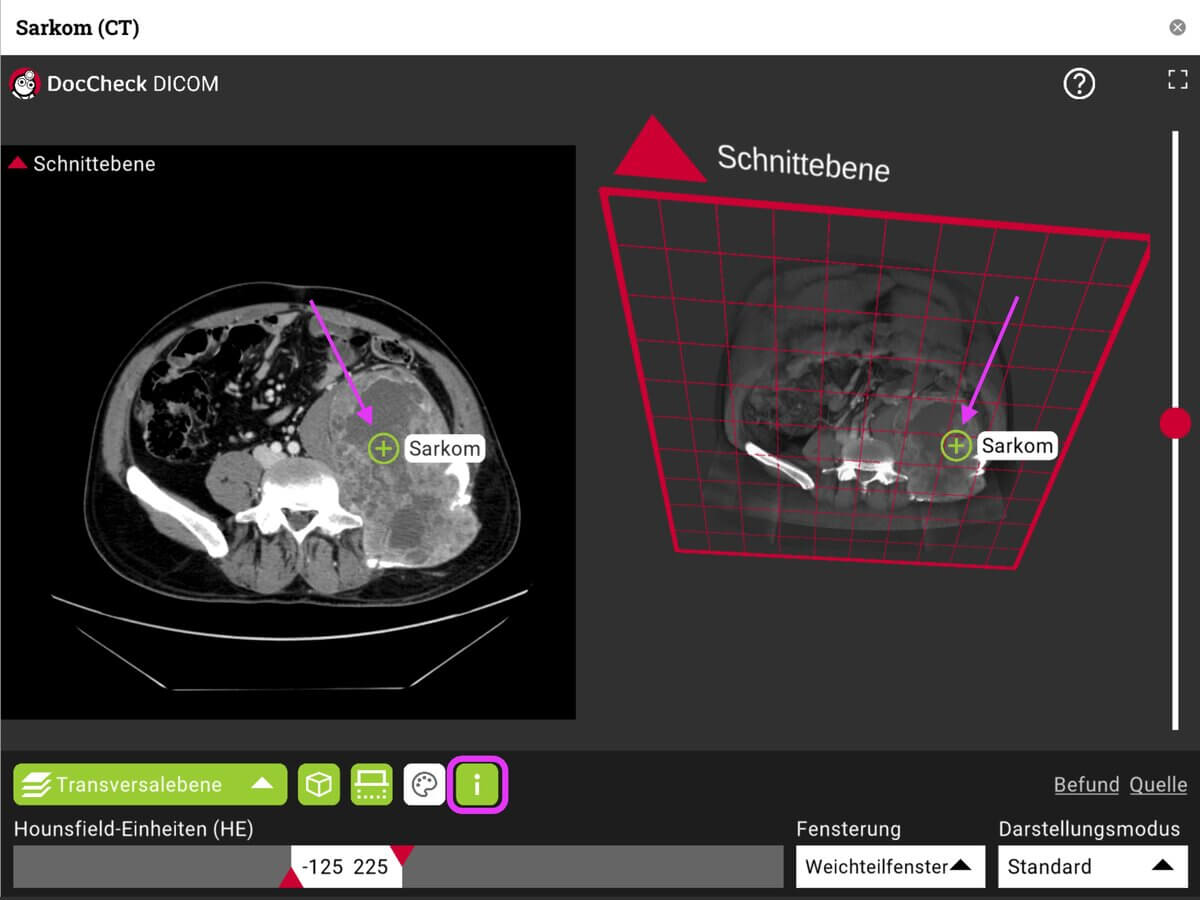Open the Quelle link
Image resolution: width=1200 pixels, height=900 pixels.
pyautogui.click(x=1158, y=785)
